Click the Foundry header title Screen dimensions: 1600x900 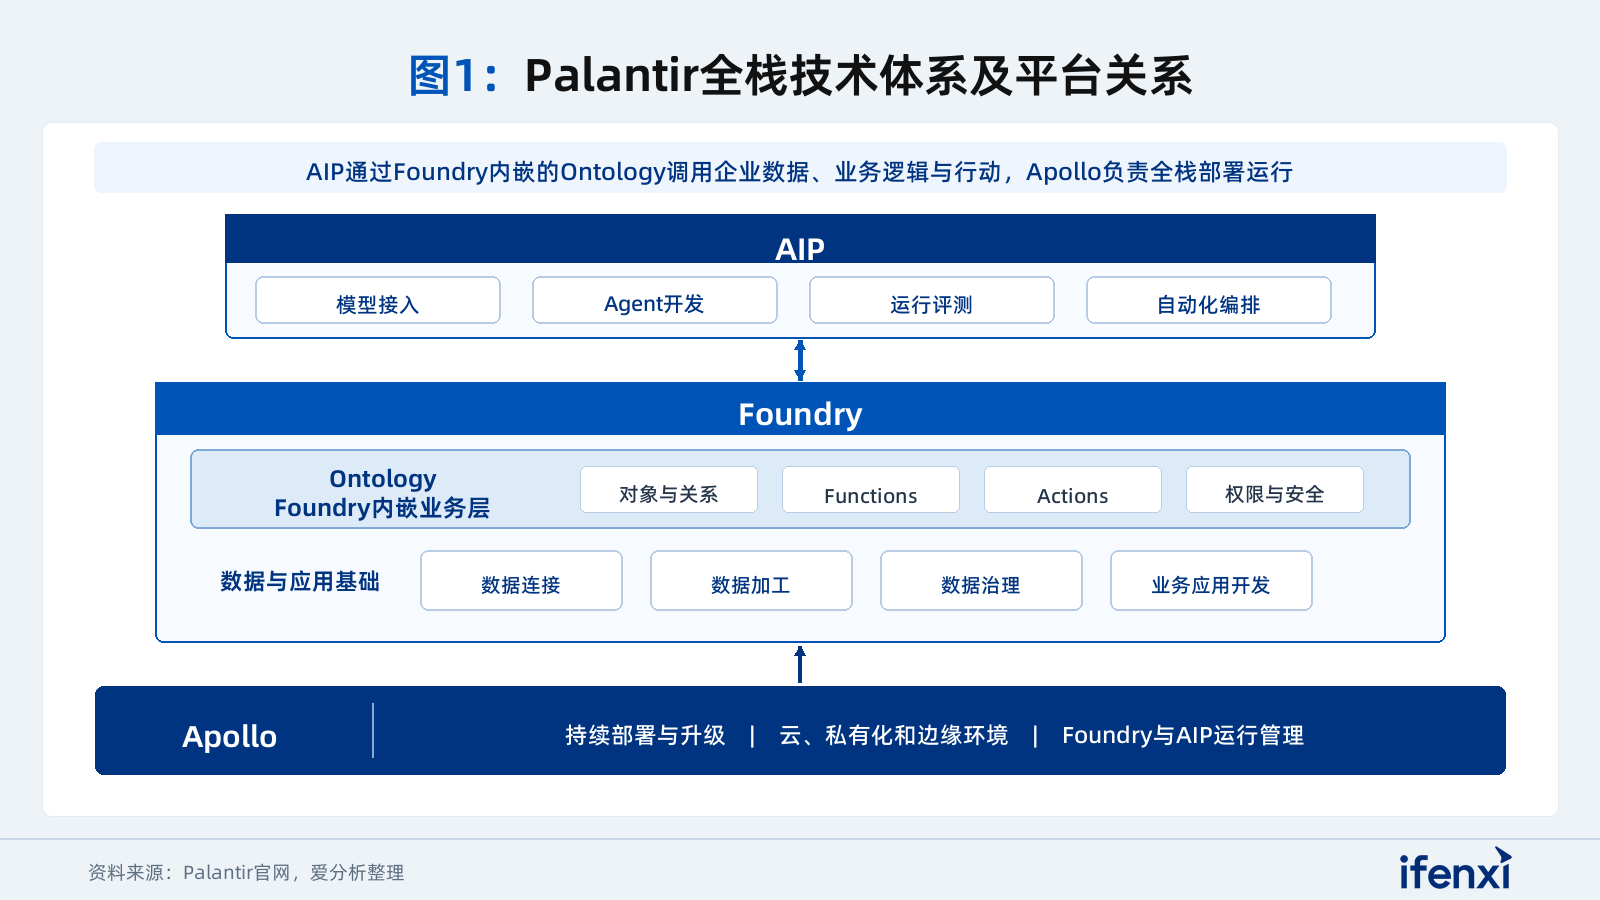(x=800, y=413)
